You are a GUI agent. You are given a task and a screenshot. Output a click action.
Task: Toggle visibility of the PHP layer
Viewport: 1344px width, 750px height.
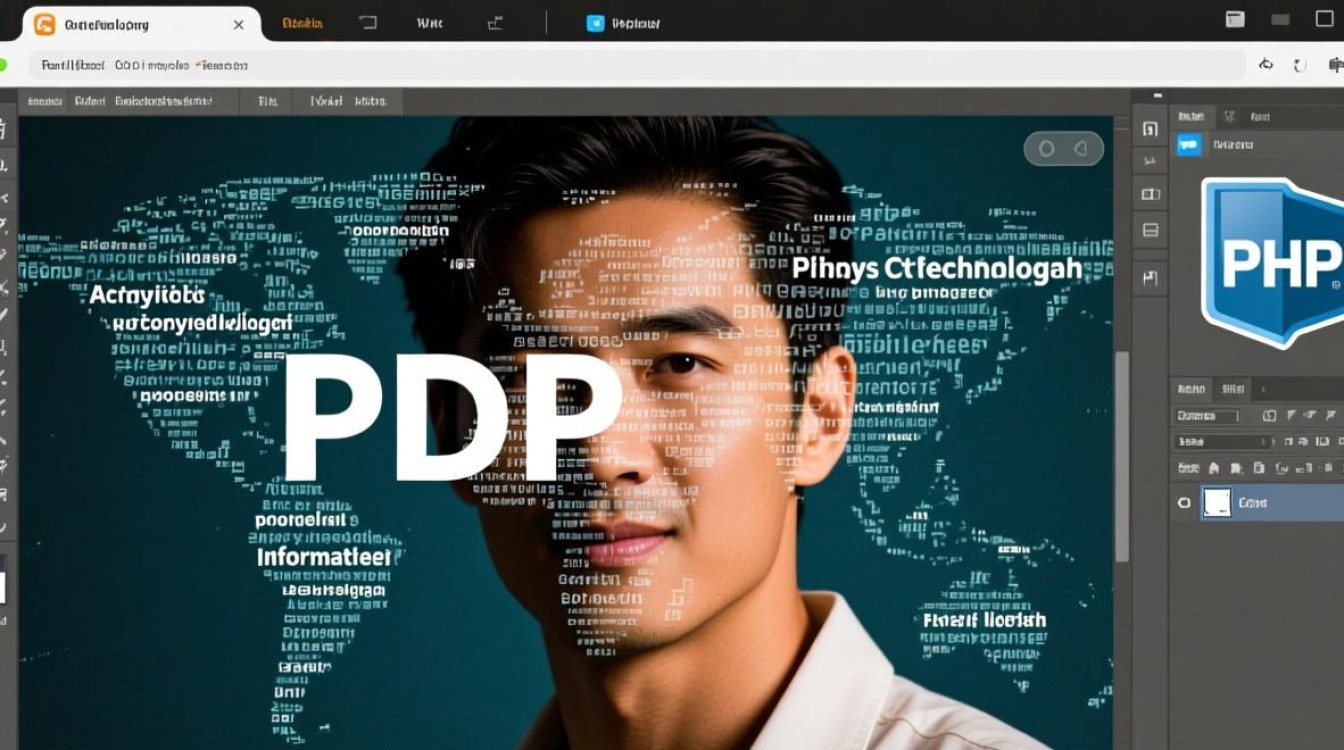tap(1183, 503)
